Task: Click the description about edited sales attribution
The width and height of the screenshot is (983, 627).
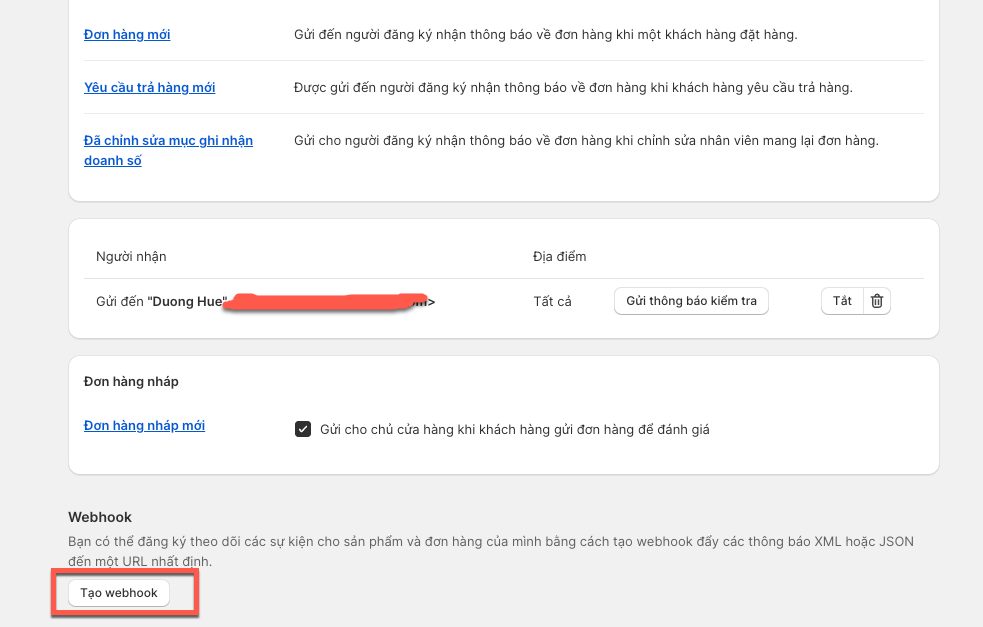Action: click(x=585, y=141)
